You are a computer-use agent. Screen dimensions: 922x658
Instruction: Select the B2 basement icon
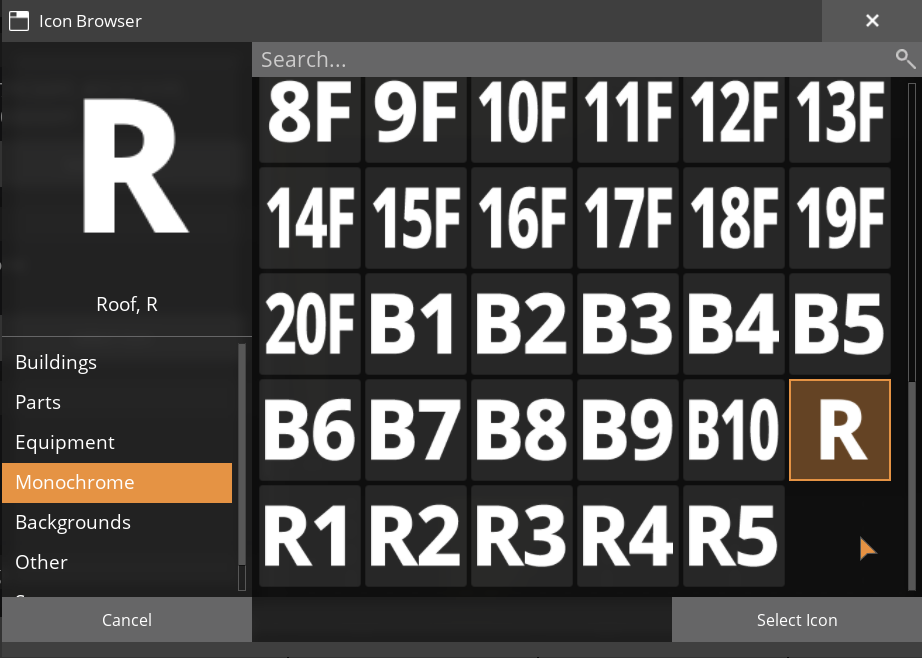pyautogui.click(x=522, y=324)
